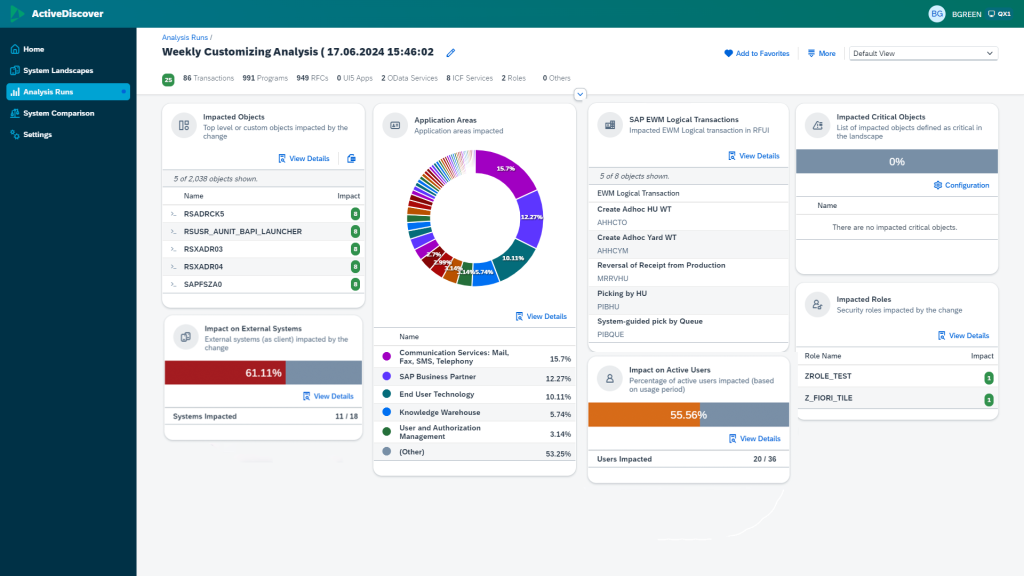Click the 86 Transactions counter
This screenshot has width=1024, height=576.
point(208,78)
